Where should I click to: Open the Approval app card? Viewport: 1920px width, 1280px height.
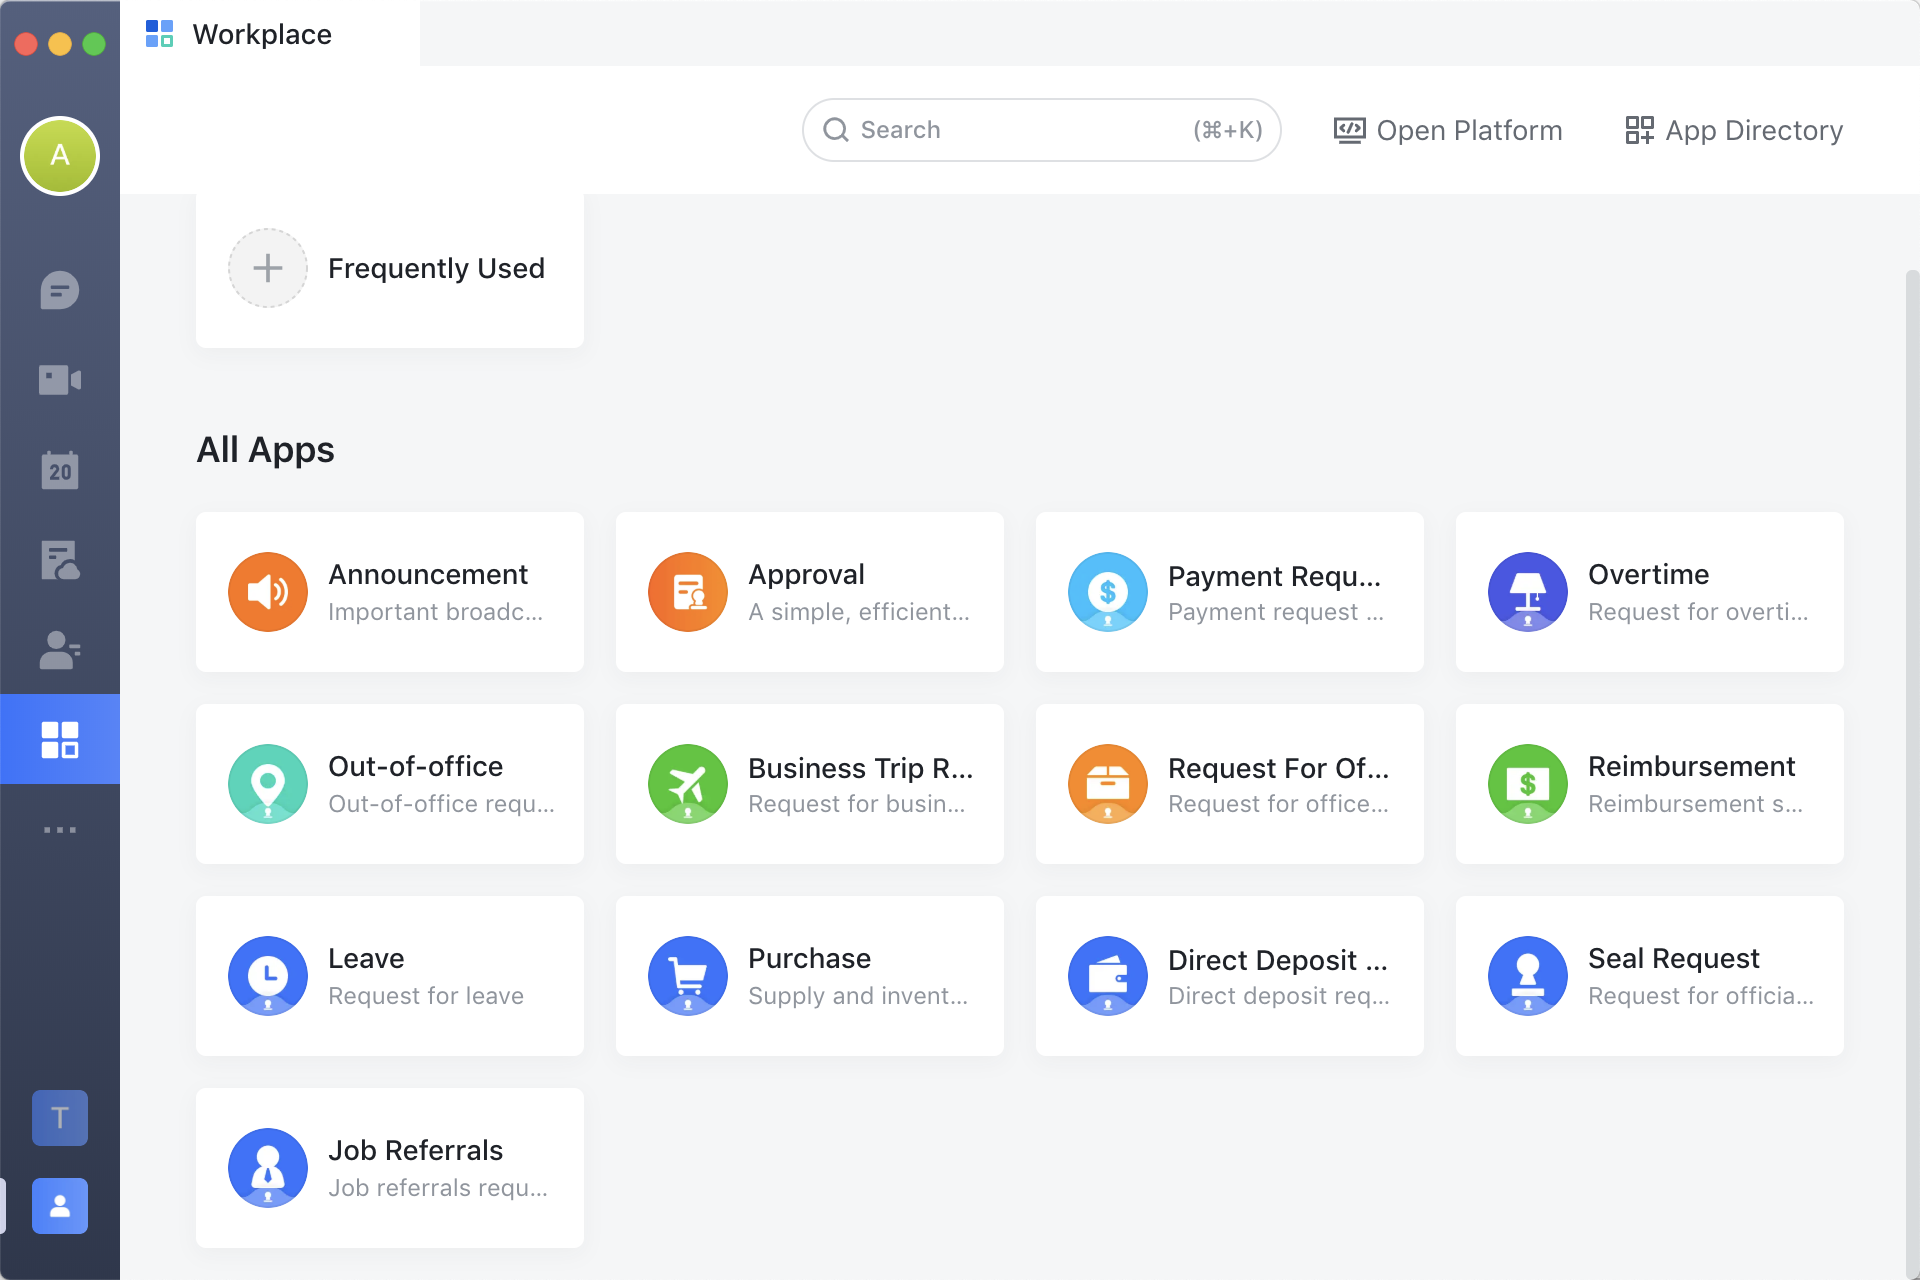pyautogui.click(x=810, y=592)
